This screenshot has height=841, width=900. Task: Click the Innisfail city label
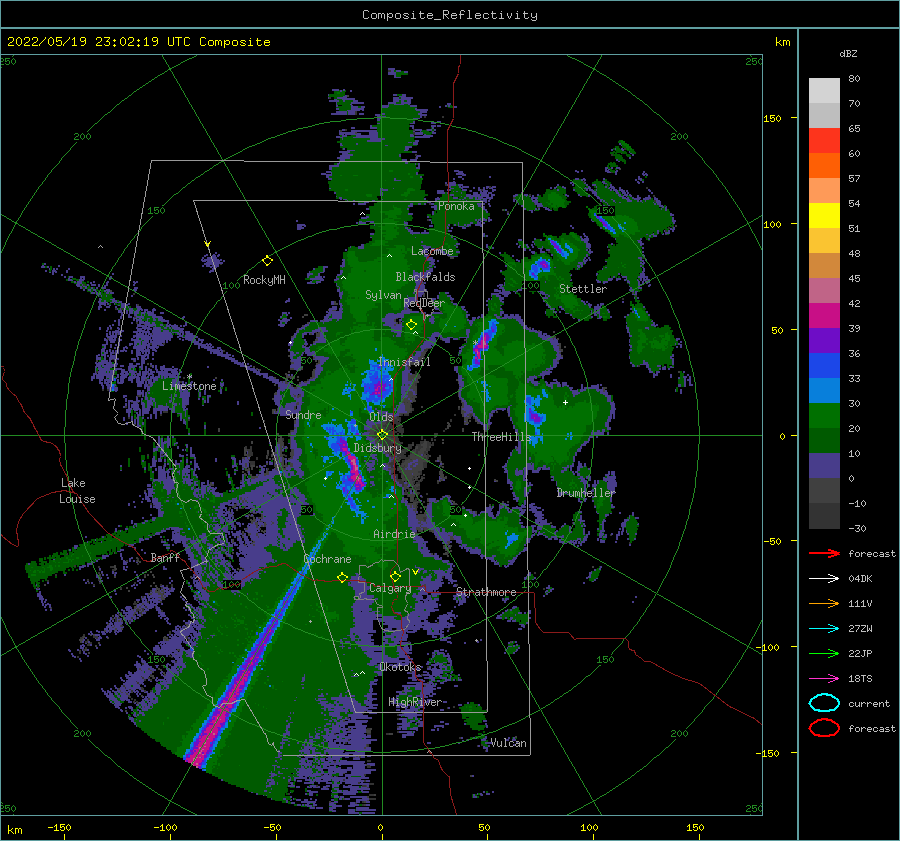(404, 362)
